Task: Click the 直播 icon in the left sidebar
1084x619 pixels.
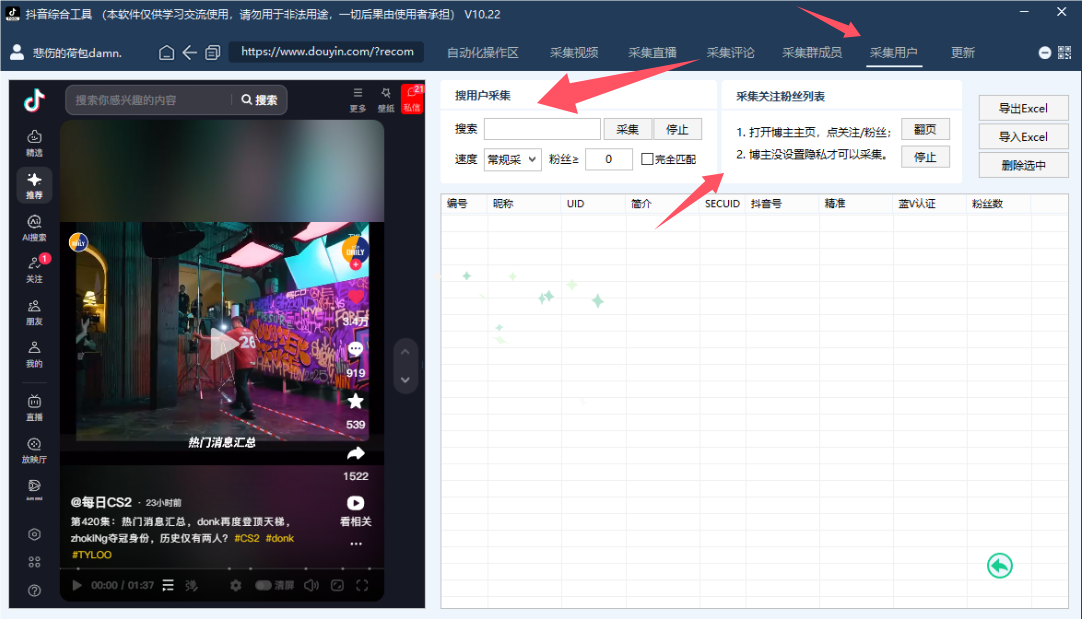Action: [33, 400]
